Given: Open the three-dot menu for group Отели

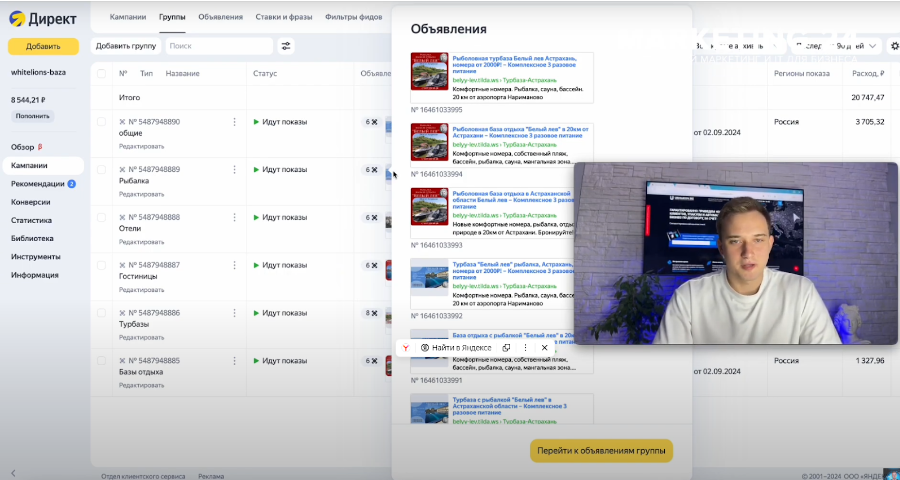Looking at the screenshot, I should [x=234, y=217].
